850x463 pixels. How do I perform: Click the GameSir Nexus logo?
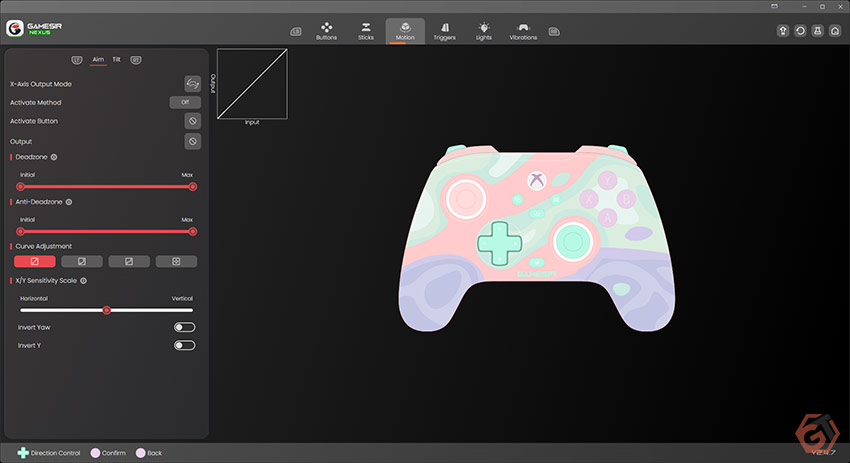(x=34, y=28)
